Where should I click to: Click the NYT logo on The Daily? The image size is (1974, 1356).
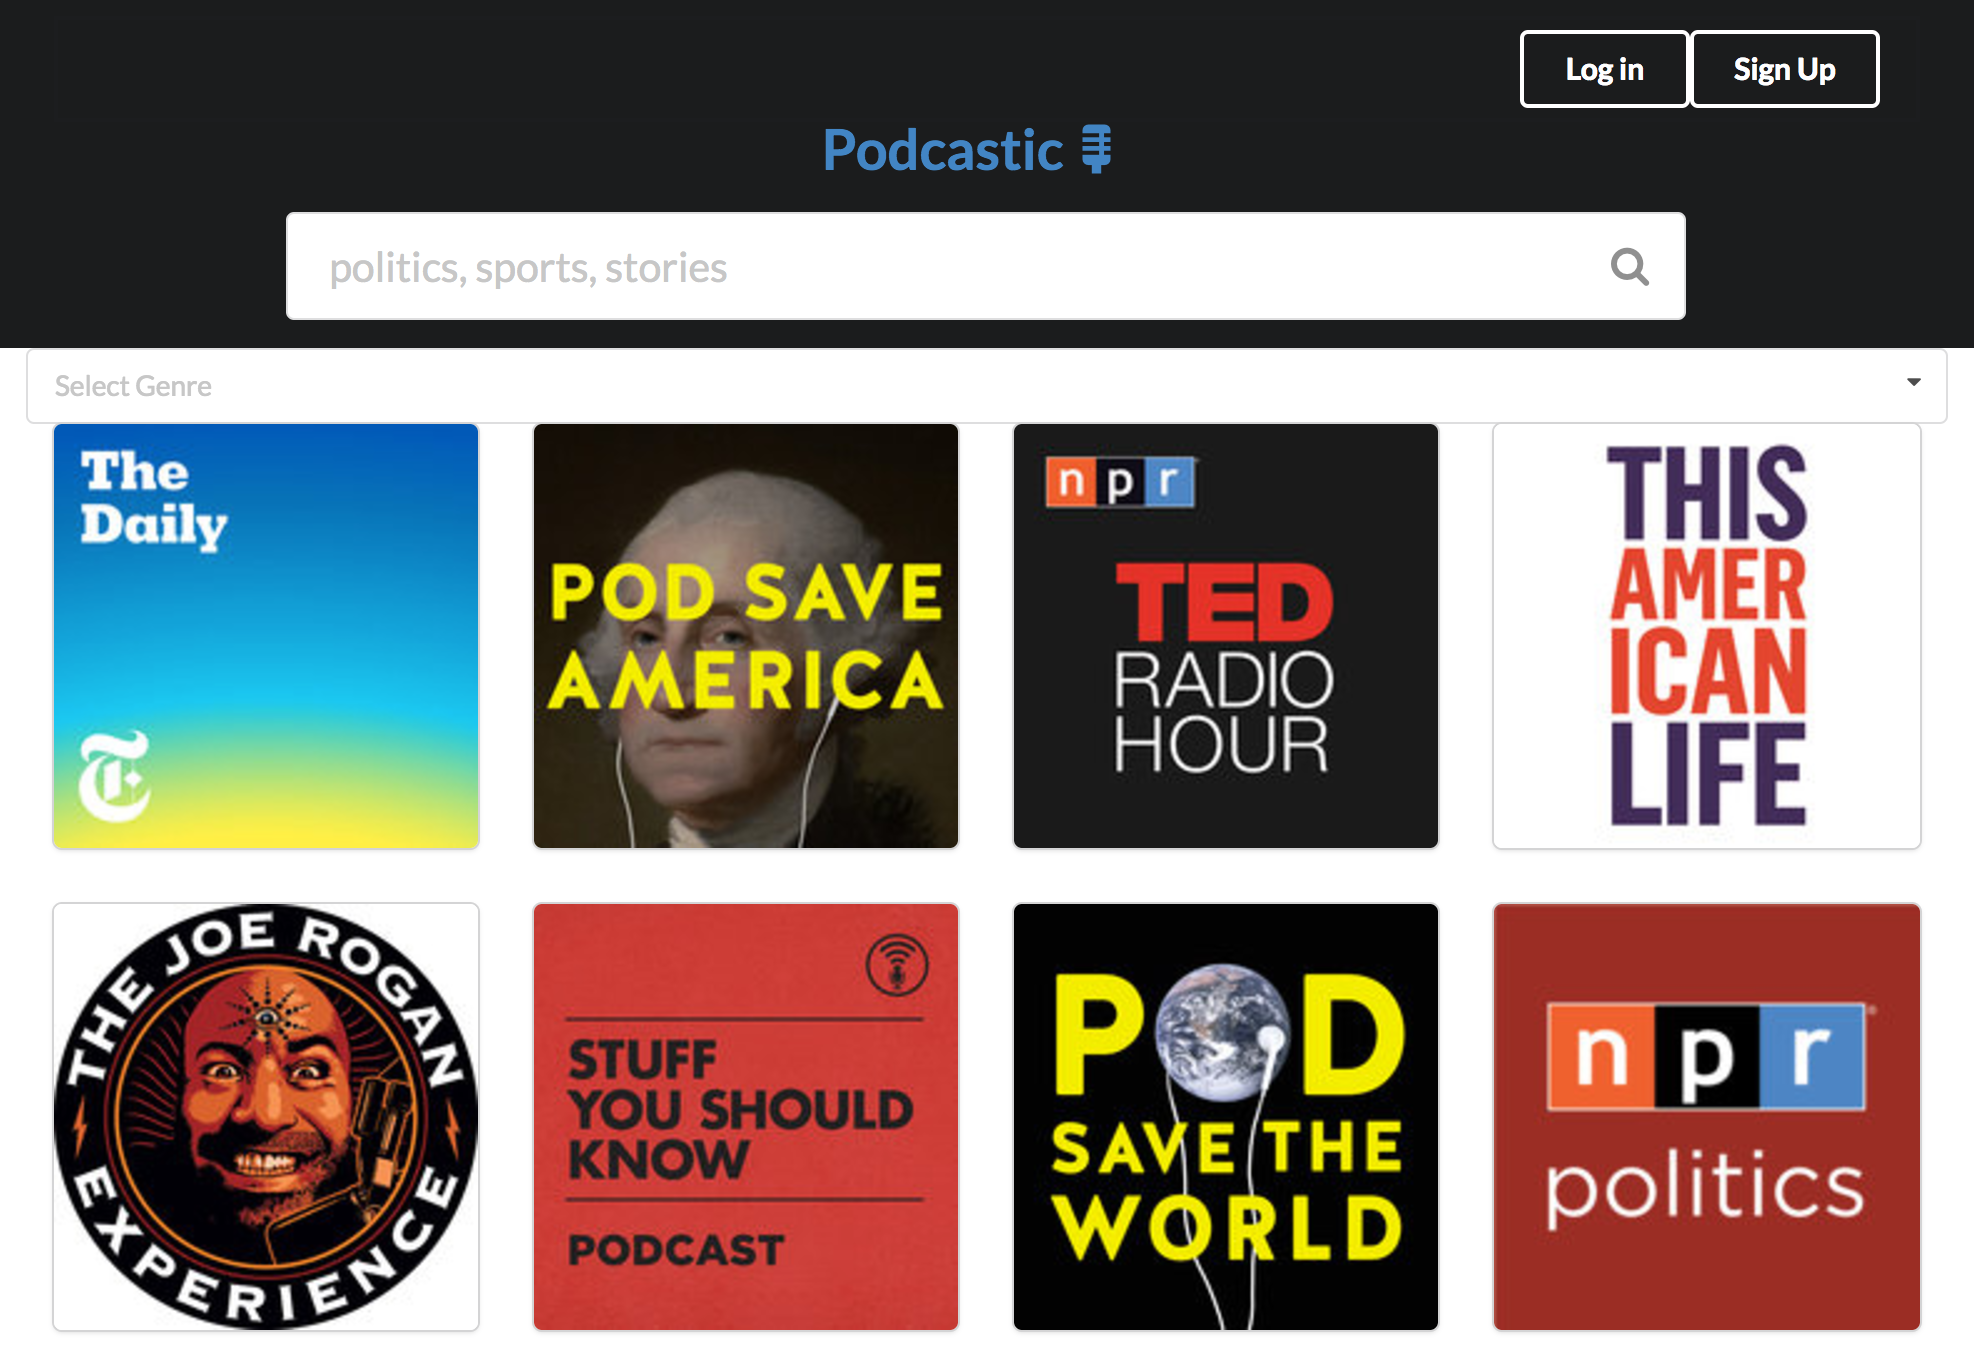114,776
